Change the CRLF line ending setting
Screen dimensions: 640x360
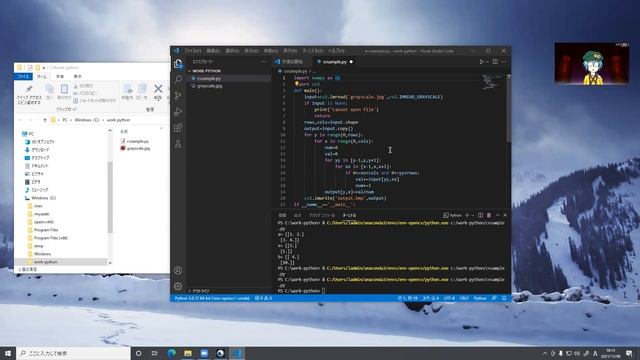pyautogui.click(x=464, y=298)
